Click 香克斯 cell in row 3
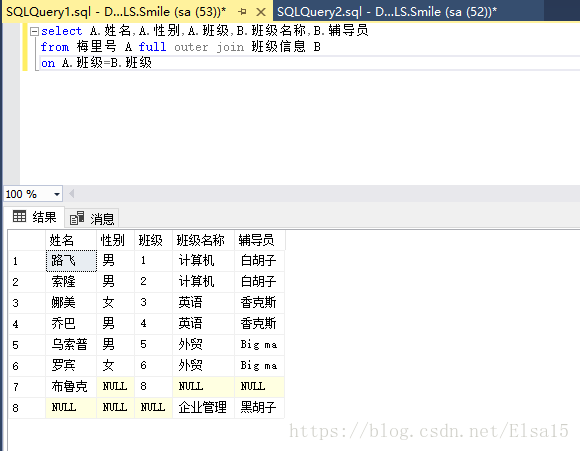The image size is (580, 451). pyautogui.click(x=260, y=303)
